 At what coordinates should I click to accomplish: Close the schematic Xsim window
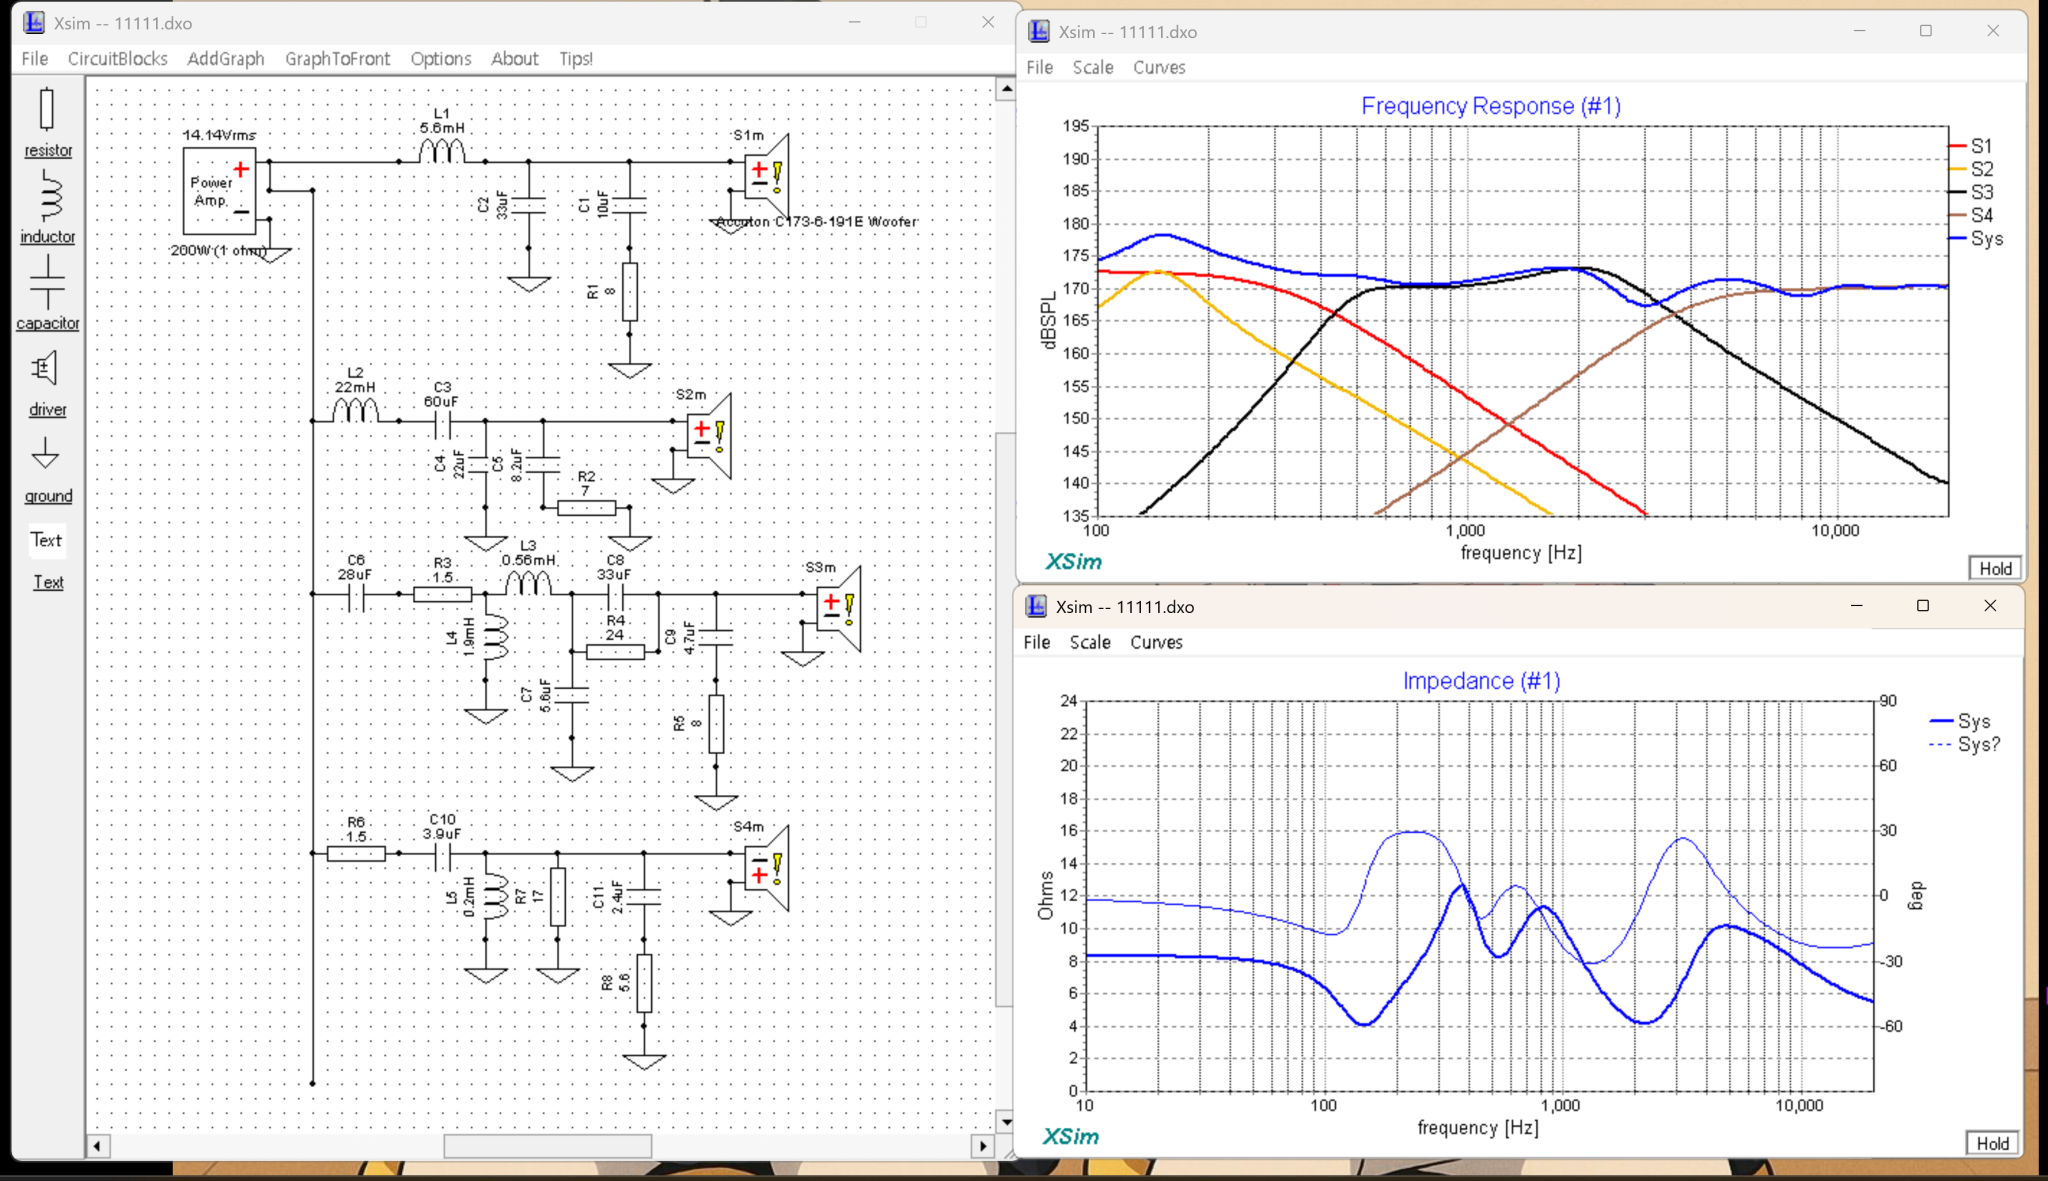(987, 22)
